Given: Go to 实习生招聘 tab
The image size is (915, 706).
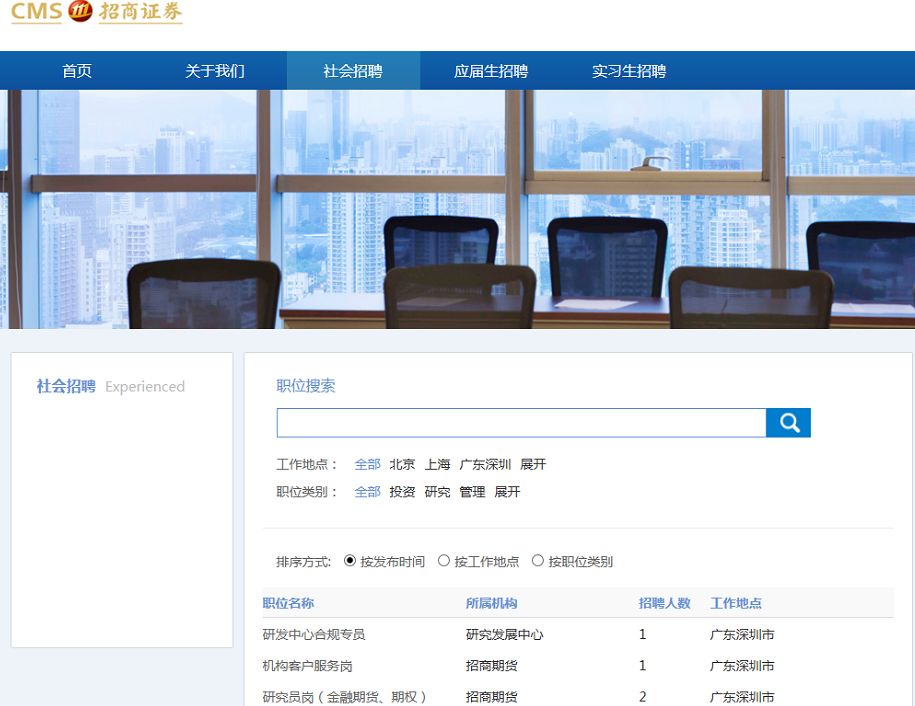Looking at the screenshot, I should 628,71.
